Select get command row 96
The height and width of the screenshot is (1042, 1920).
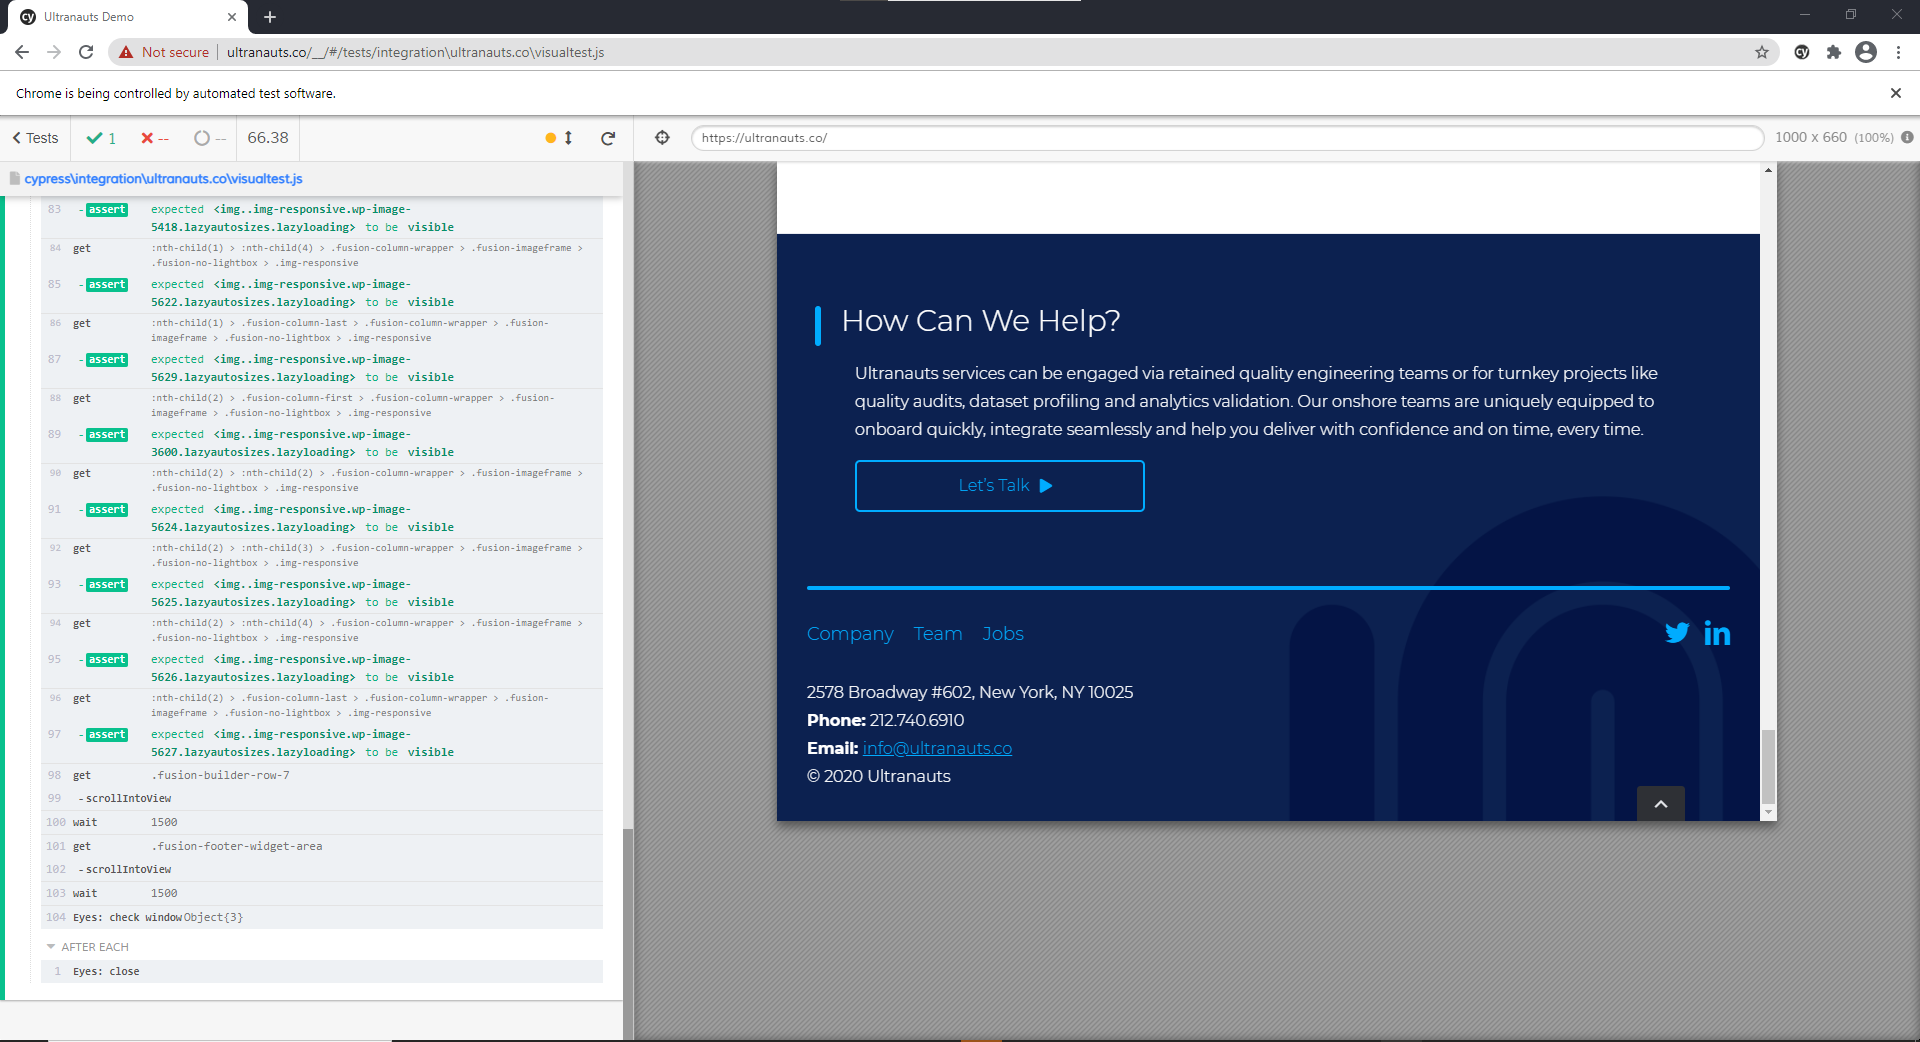[322, 705]
